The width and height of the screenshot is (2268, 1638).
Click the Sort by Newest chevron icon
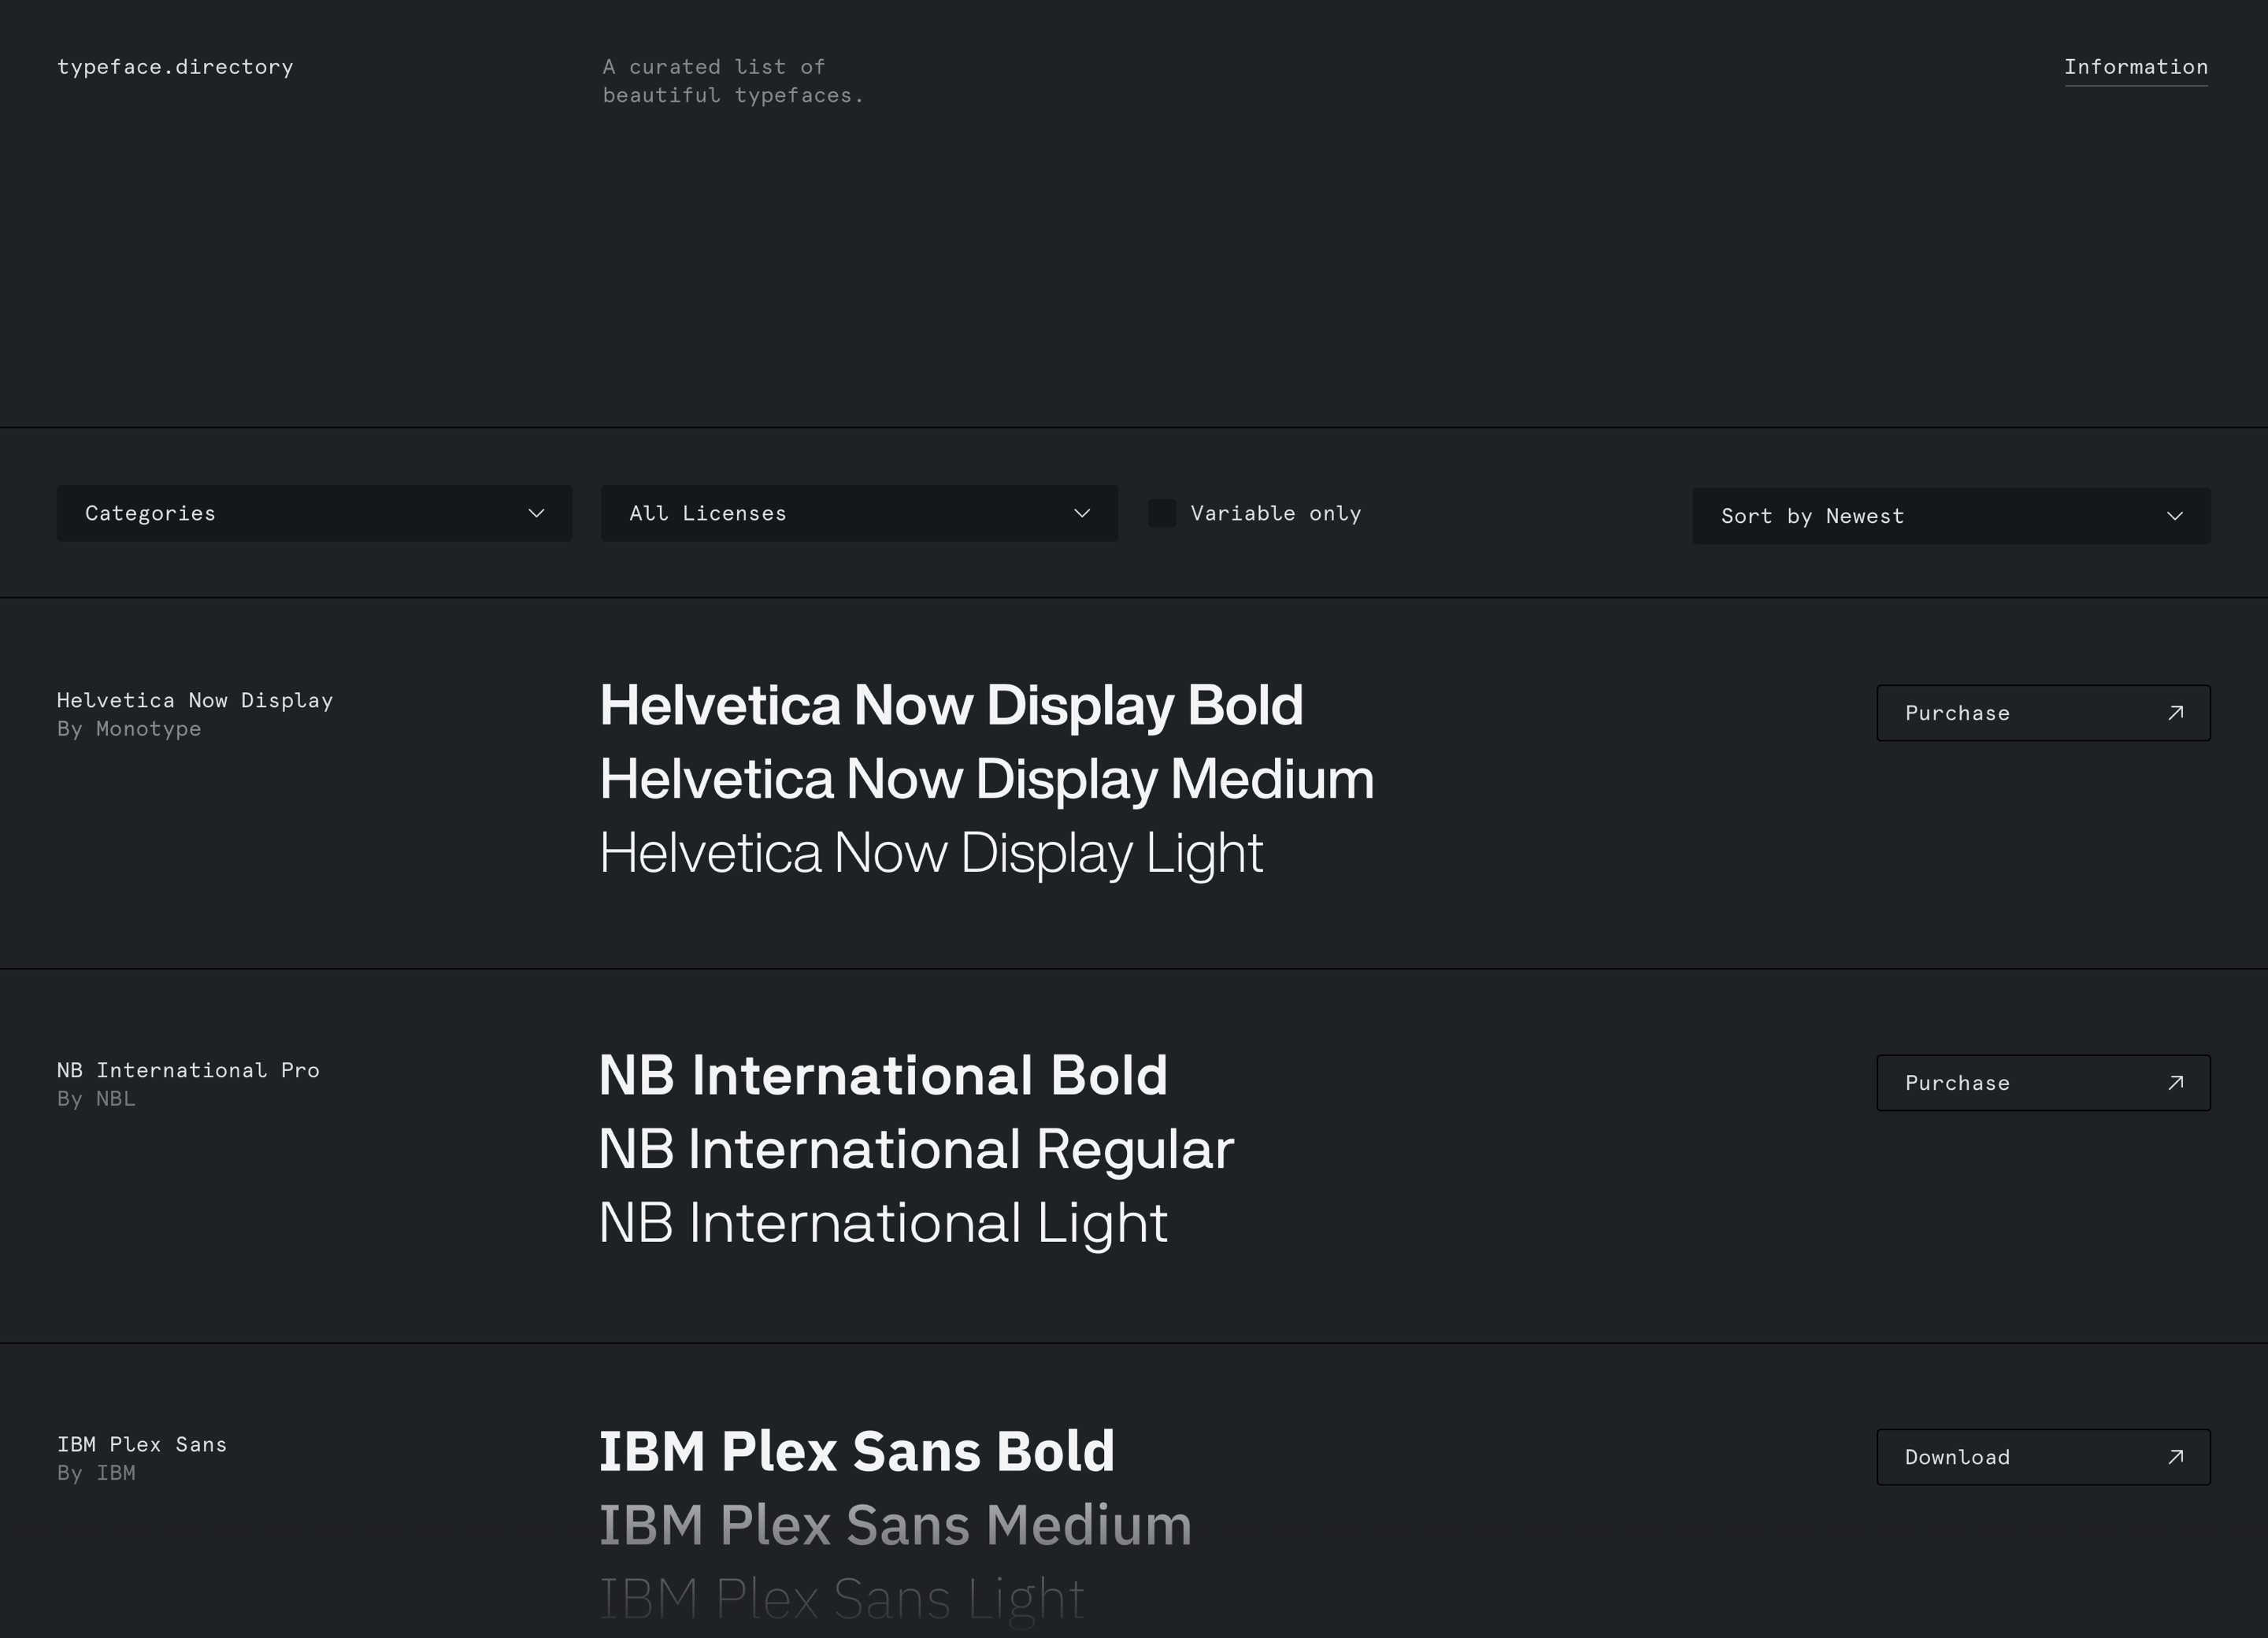2174,516
